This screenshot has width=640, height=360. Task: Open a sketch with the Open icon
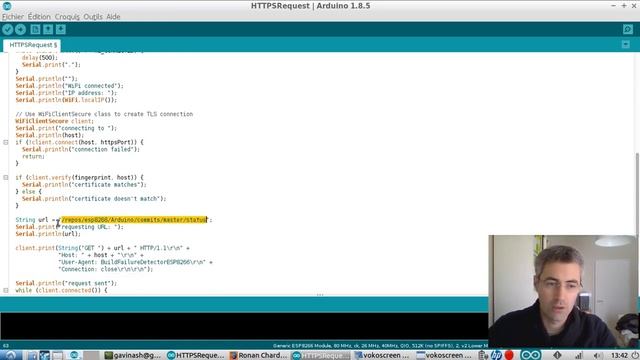[48, 29]
